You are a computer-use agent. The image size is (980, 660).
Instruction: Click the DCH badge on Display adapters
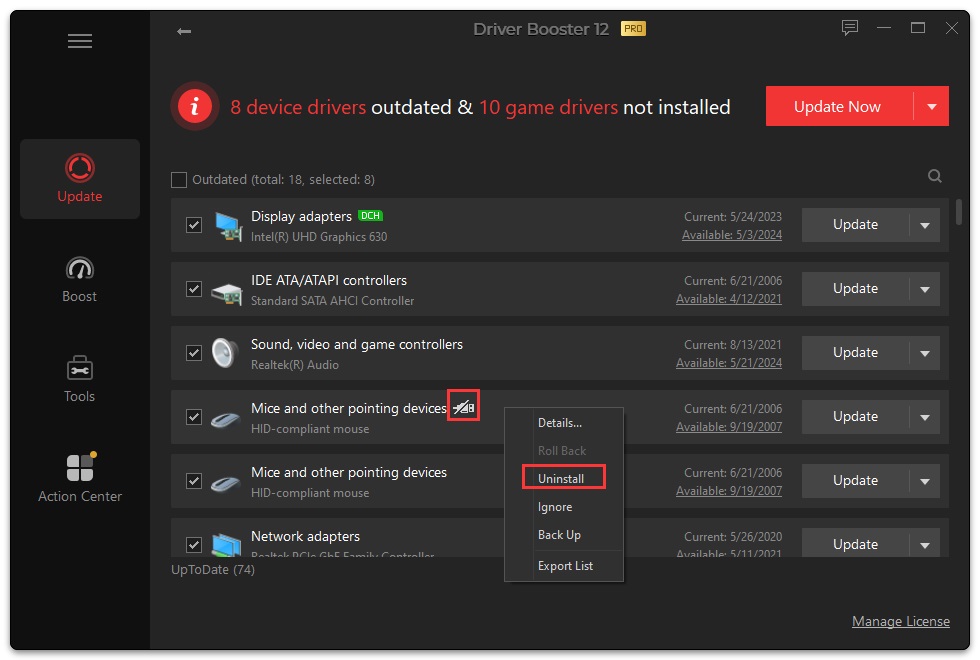(370, 216)
